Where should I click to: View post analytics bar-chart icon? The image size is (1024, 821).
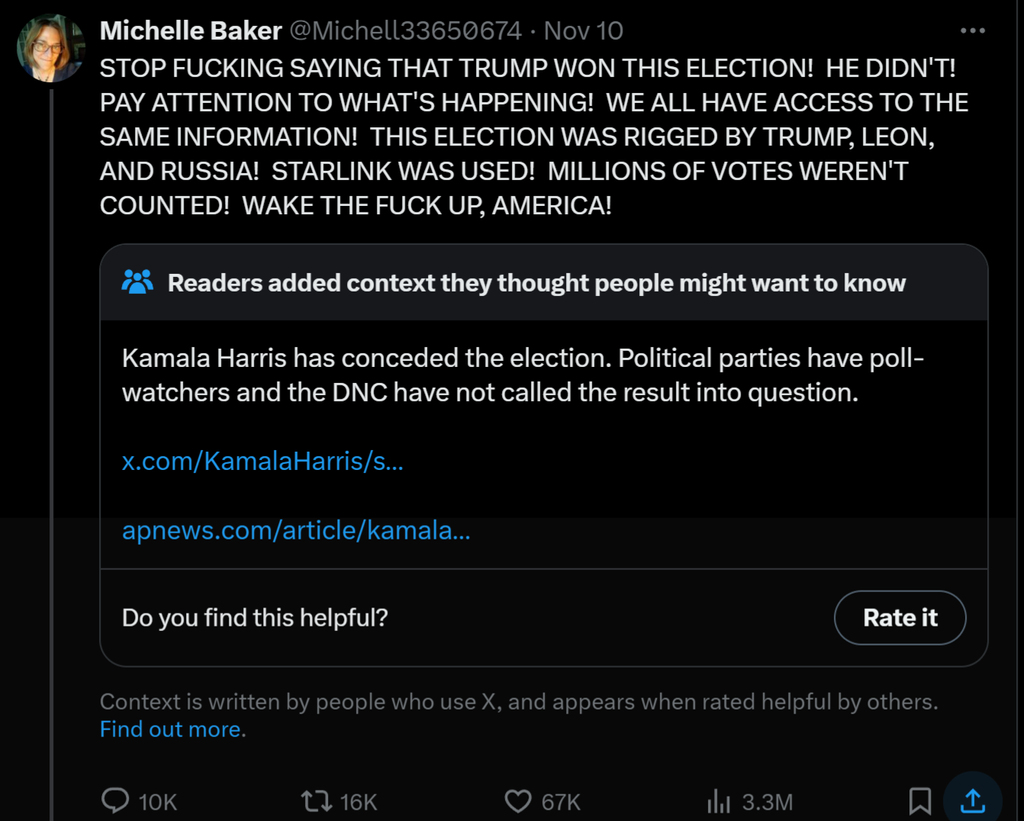(719, 801)
